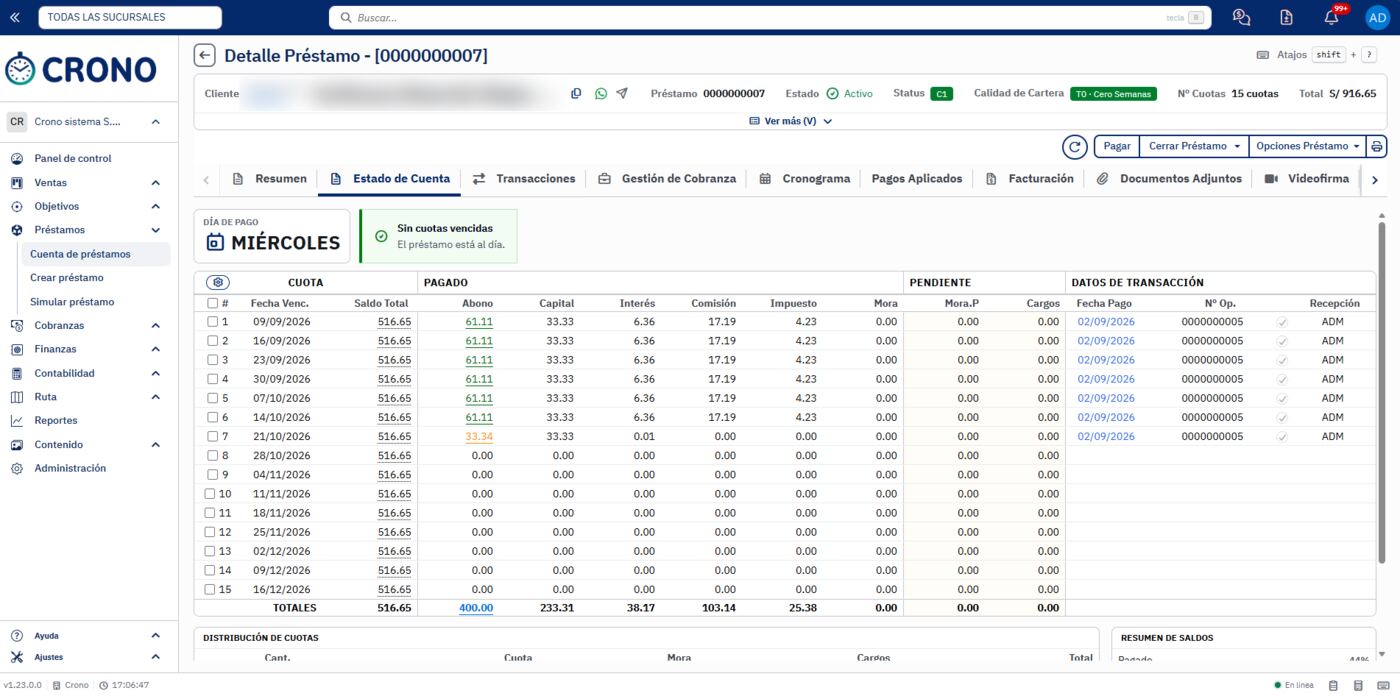Image resolution: width=1400 pixels, height=696 pixels.
Task: Click the En línea status indicator
Action: [x=1294, y=686]
